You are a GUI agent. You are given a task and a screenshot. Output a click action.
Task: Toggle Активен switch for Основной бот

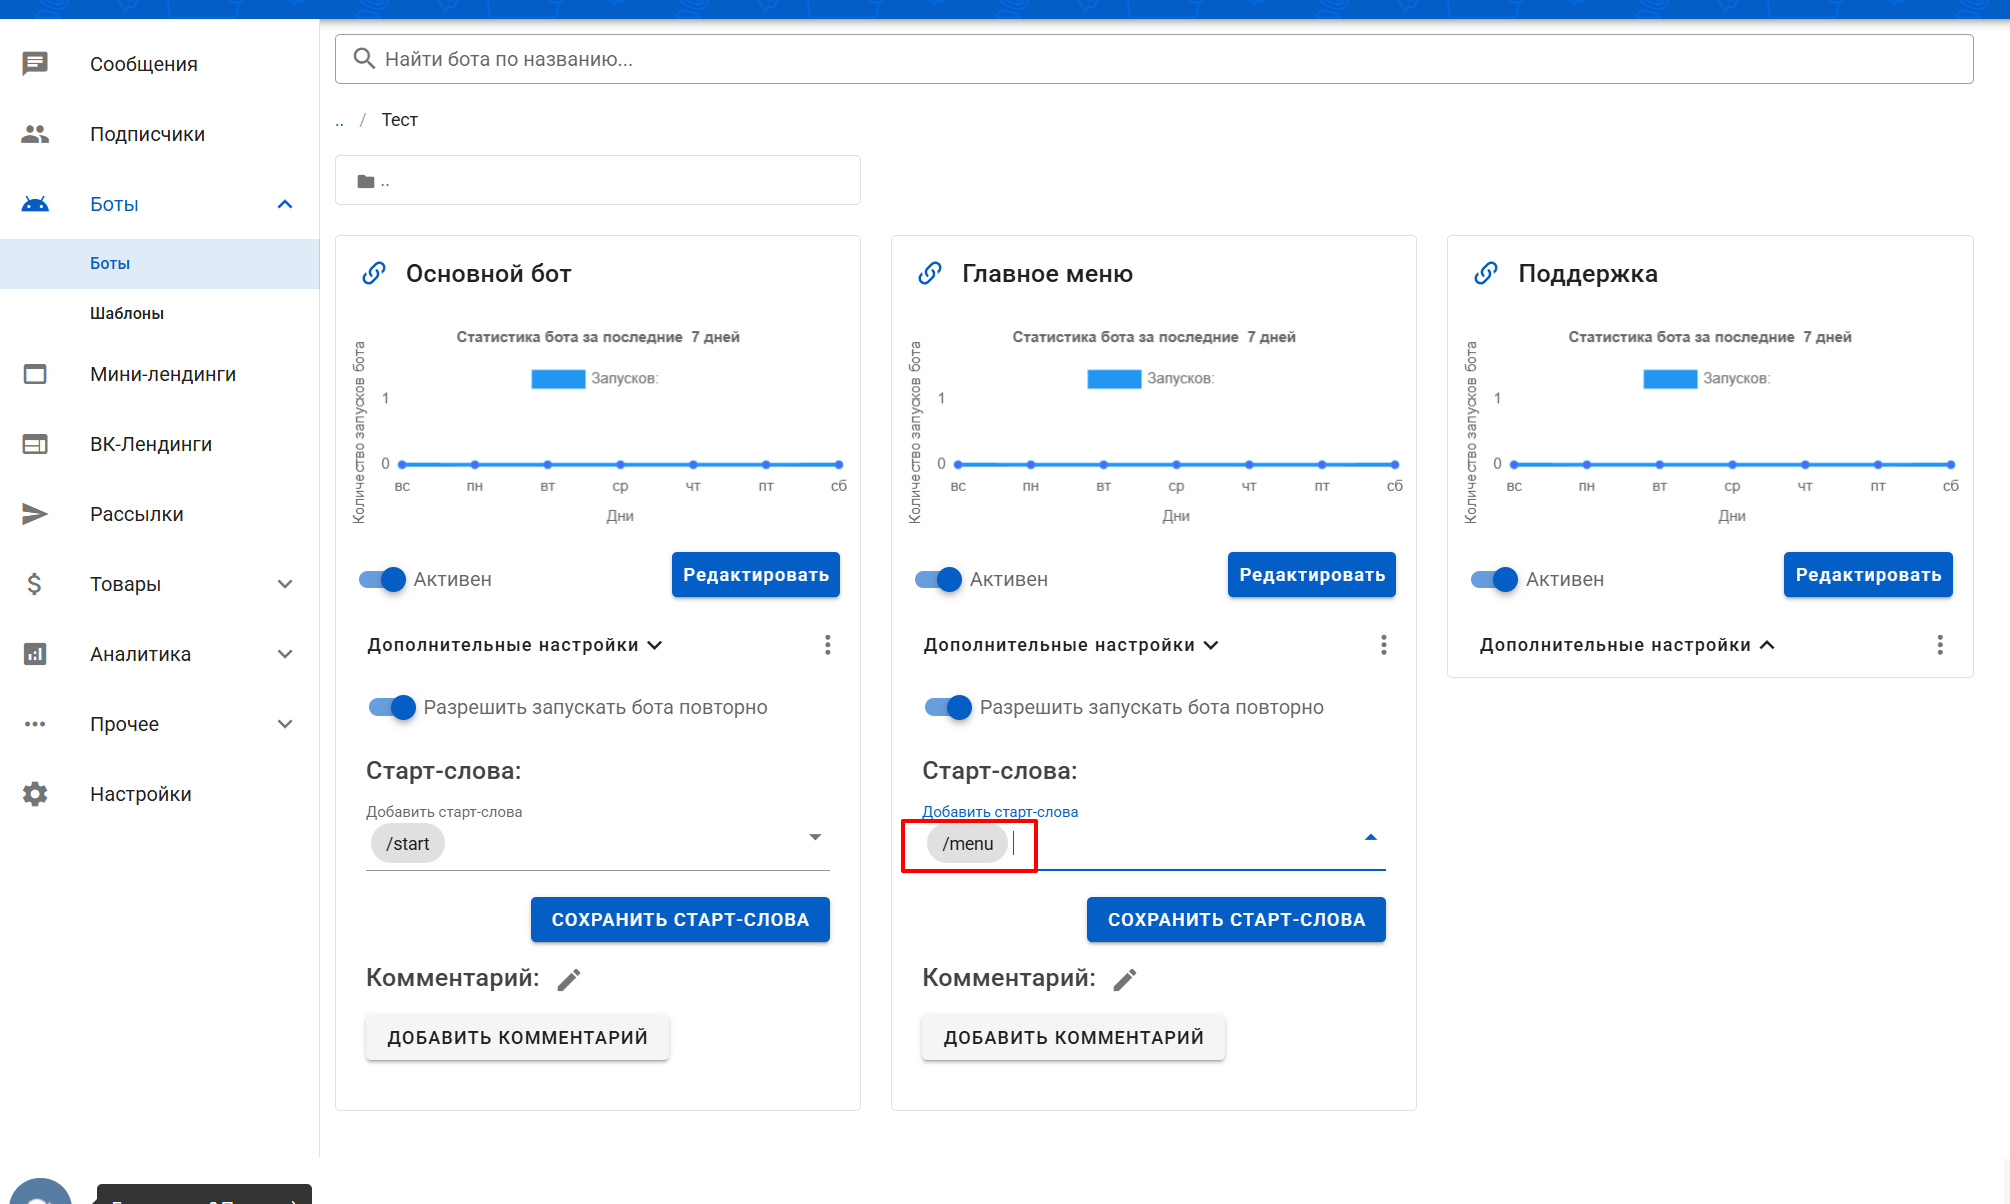(383, 579)
